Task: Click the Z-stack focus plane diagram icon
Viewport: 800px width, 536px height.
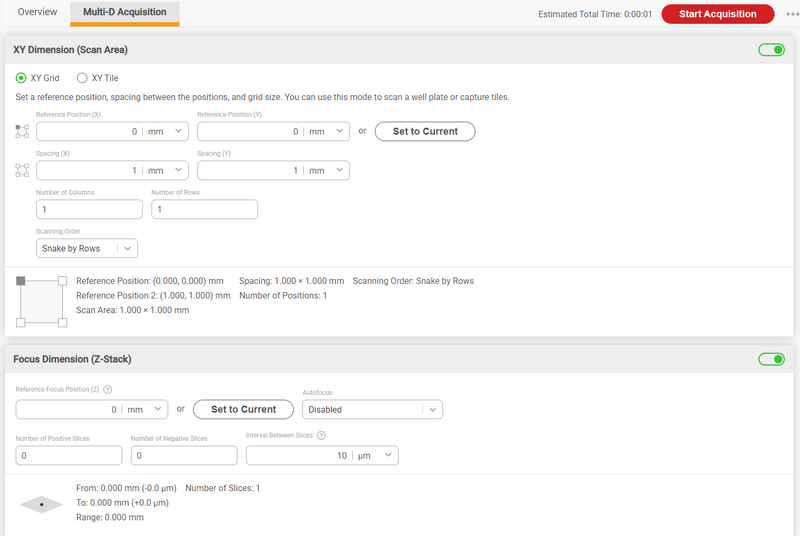Action: coord(41,504)
